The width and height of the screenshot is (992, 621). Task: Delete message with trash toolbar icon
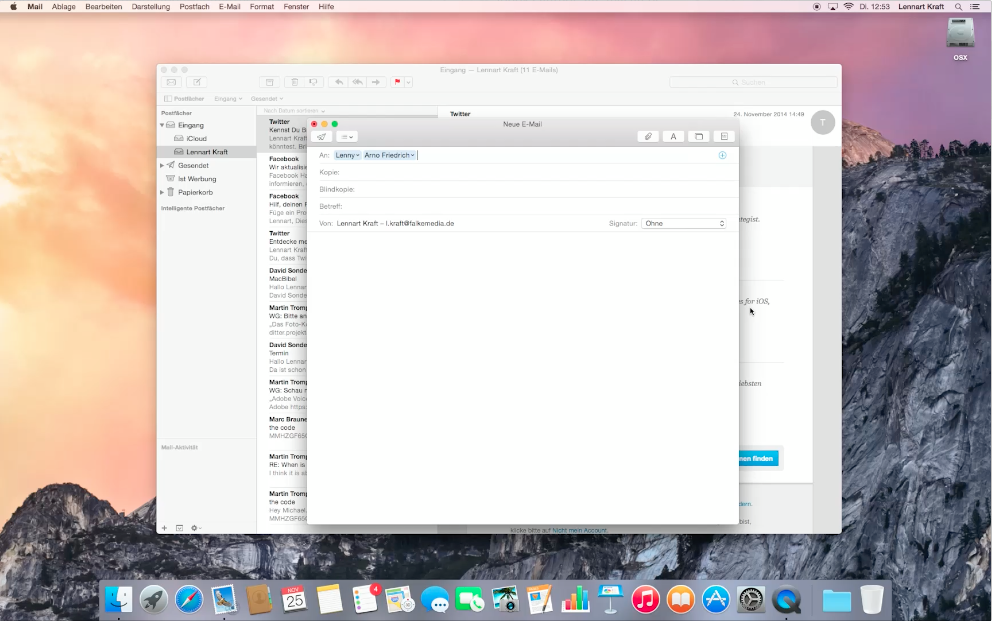294,82
